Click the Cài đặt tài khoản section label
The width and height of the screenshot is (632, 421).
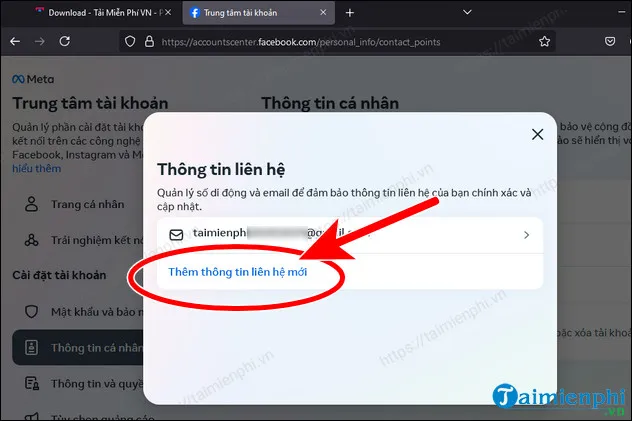click(x=59, y=275)
